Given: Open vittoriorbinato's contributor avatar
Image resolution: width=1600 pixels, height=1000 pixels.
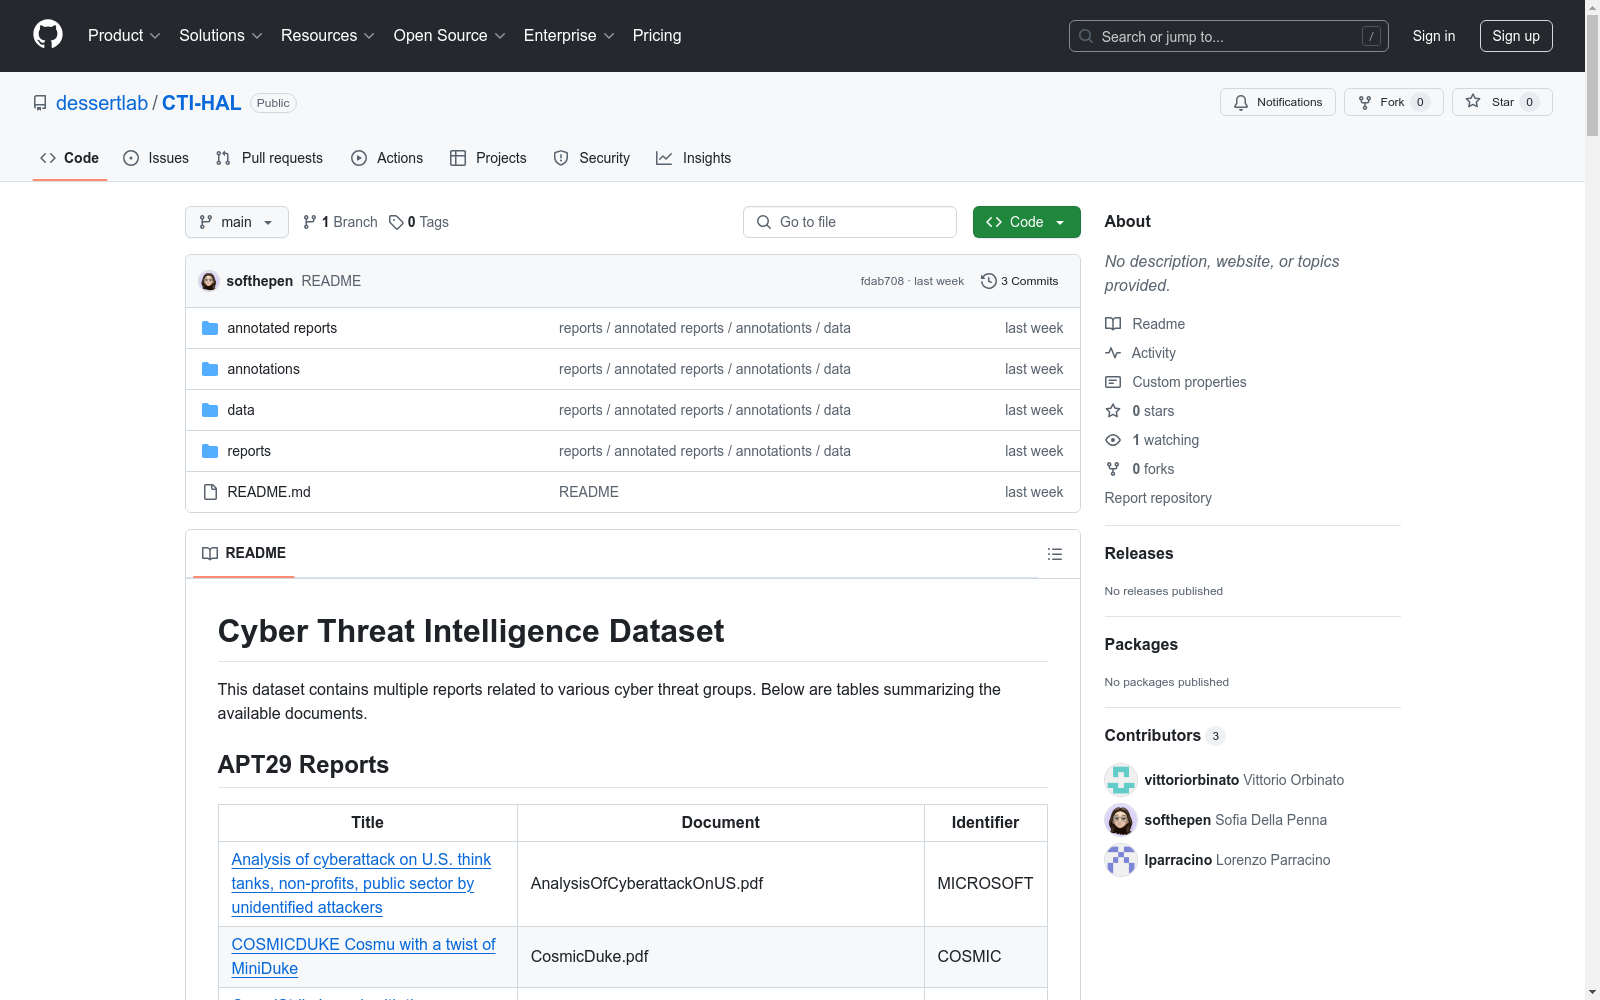Looking at the screenshot, I should pyautogui.click(x=1121, y=780).
